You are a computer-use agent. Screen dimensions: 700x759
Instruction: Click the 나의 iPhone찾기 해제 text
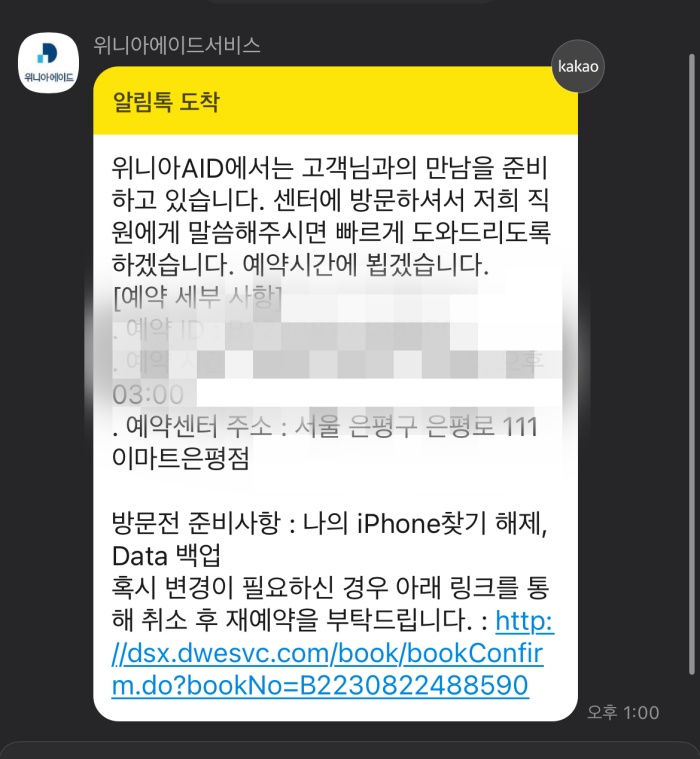(x=425, y=523)
